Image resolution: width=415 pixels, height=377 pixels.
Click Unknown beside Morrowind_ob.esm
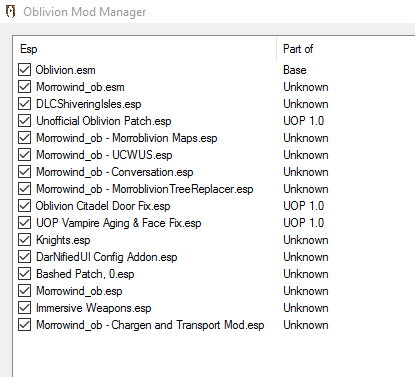[x=306, y=87]
